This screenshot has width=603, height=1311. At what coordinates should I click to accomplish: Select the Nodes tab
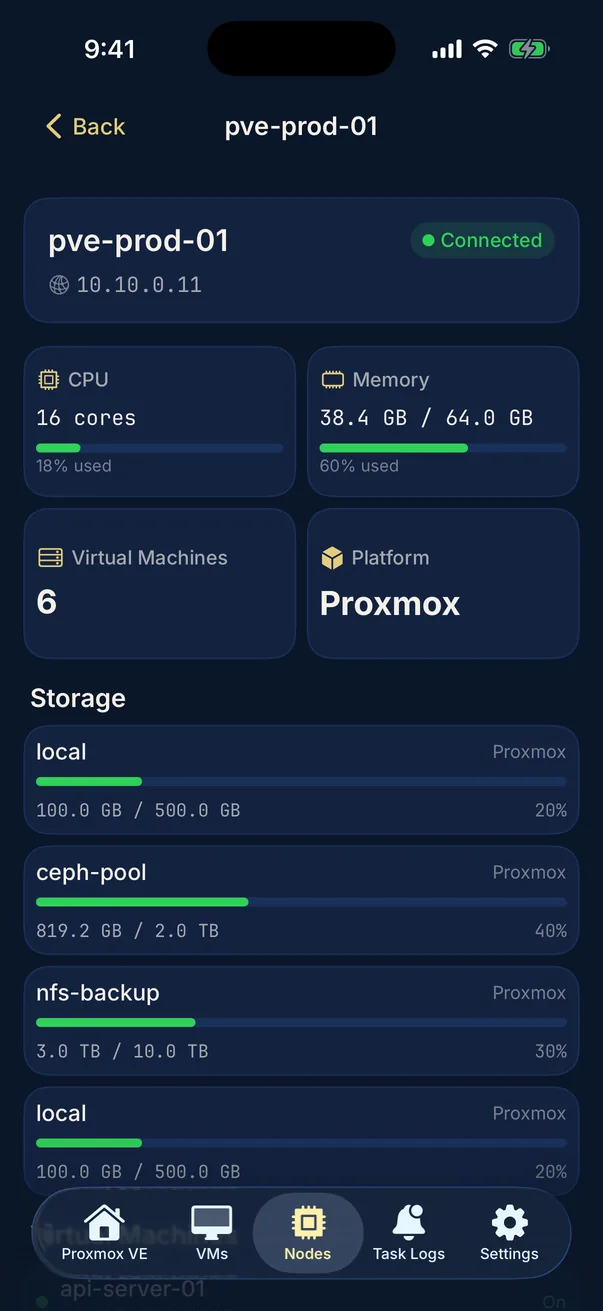click(308, 1233)
